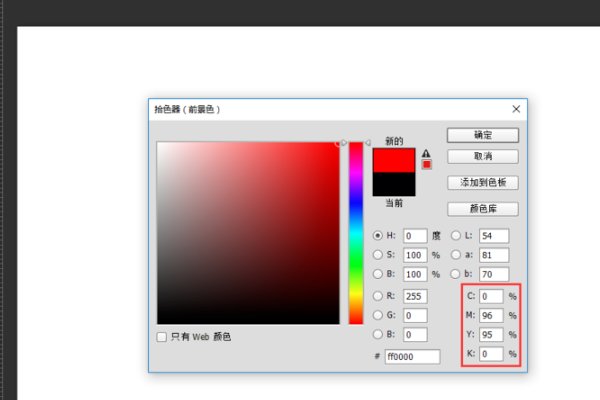Click the M input field showing 96
The width and height of the screenshot is (600, 400).
click(x=490, y=316)
